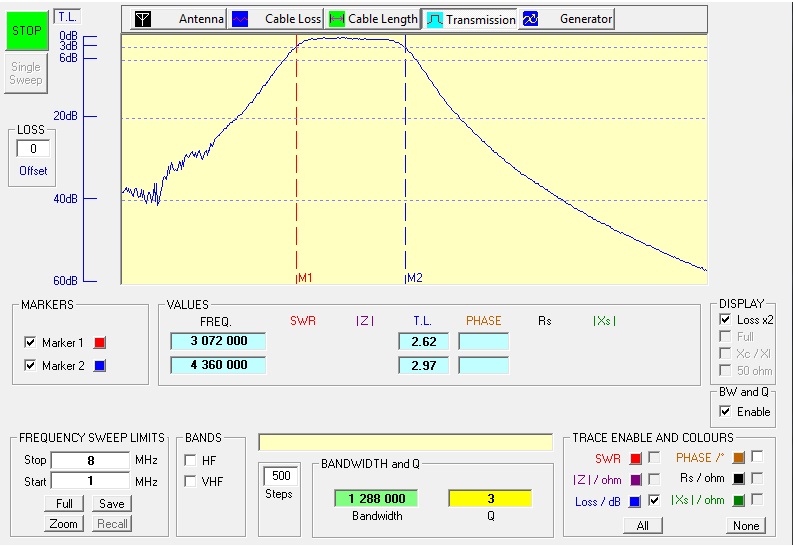Enable the HF bands checkbox
The height and width of the screenshot is (546, 793).
(x=190, y=460)
